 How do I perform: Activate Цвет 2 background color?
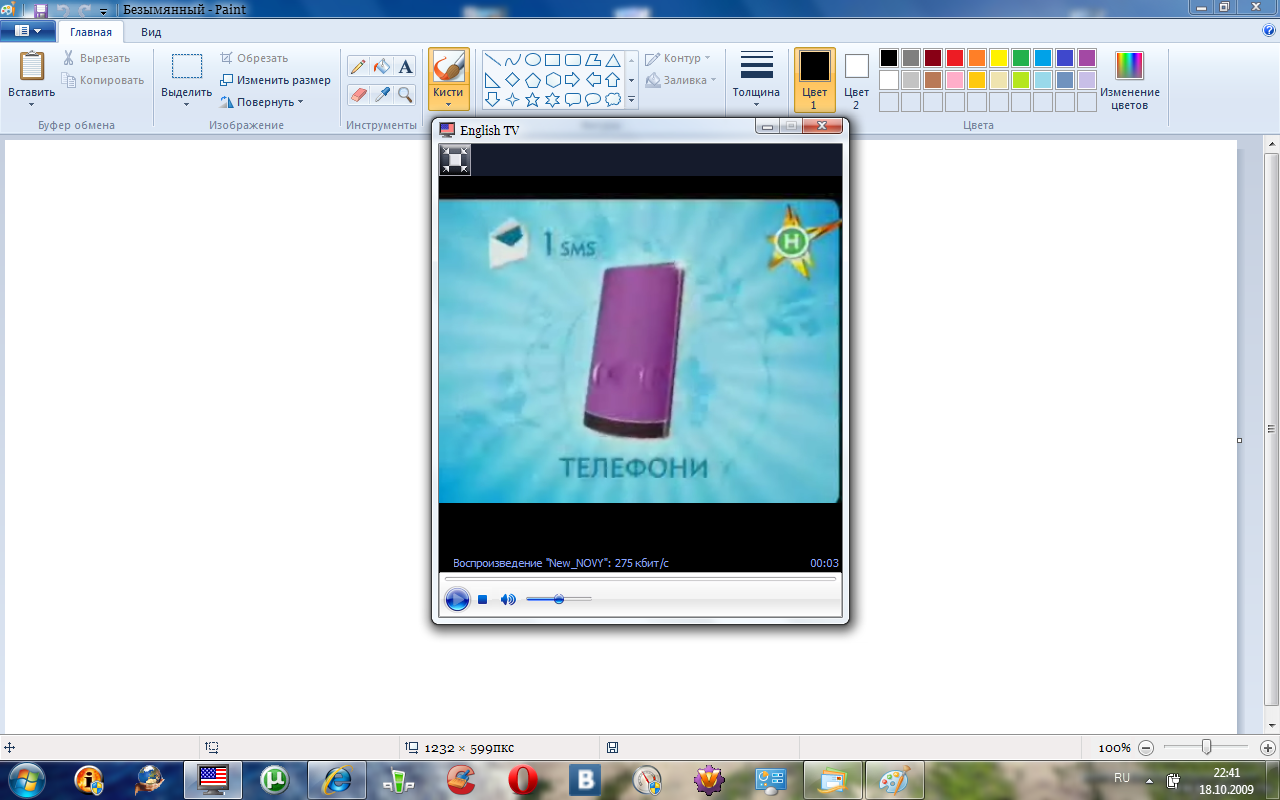(856, 79)
